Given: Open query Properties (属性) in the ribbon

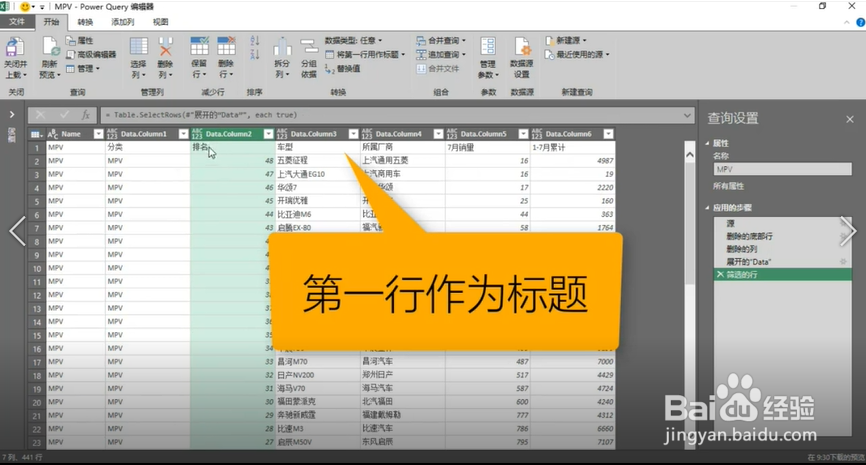Looking at the screenshot, I should point(80,40).
